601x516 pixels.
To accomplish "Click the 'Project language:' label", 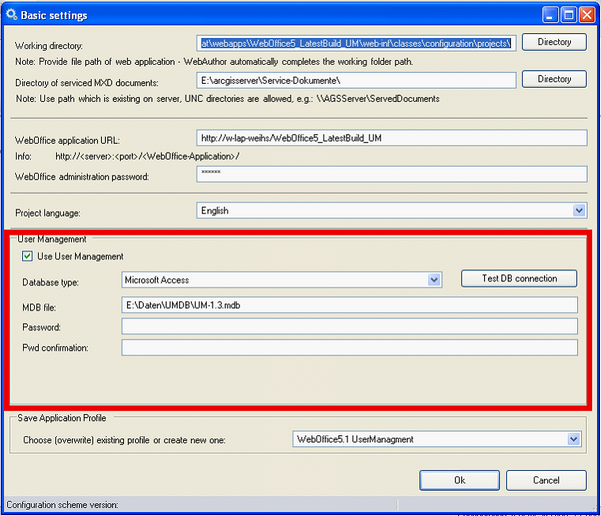I will (48, 213).
